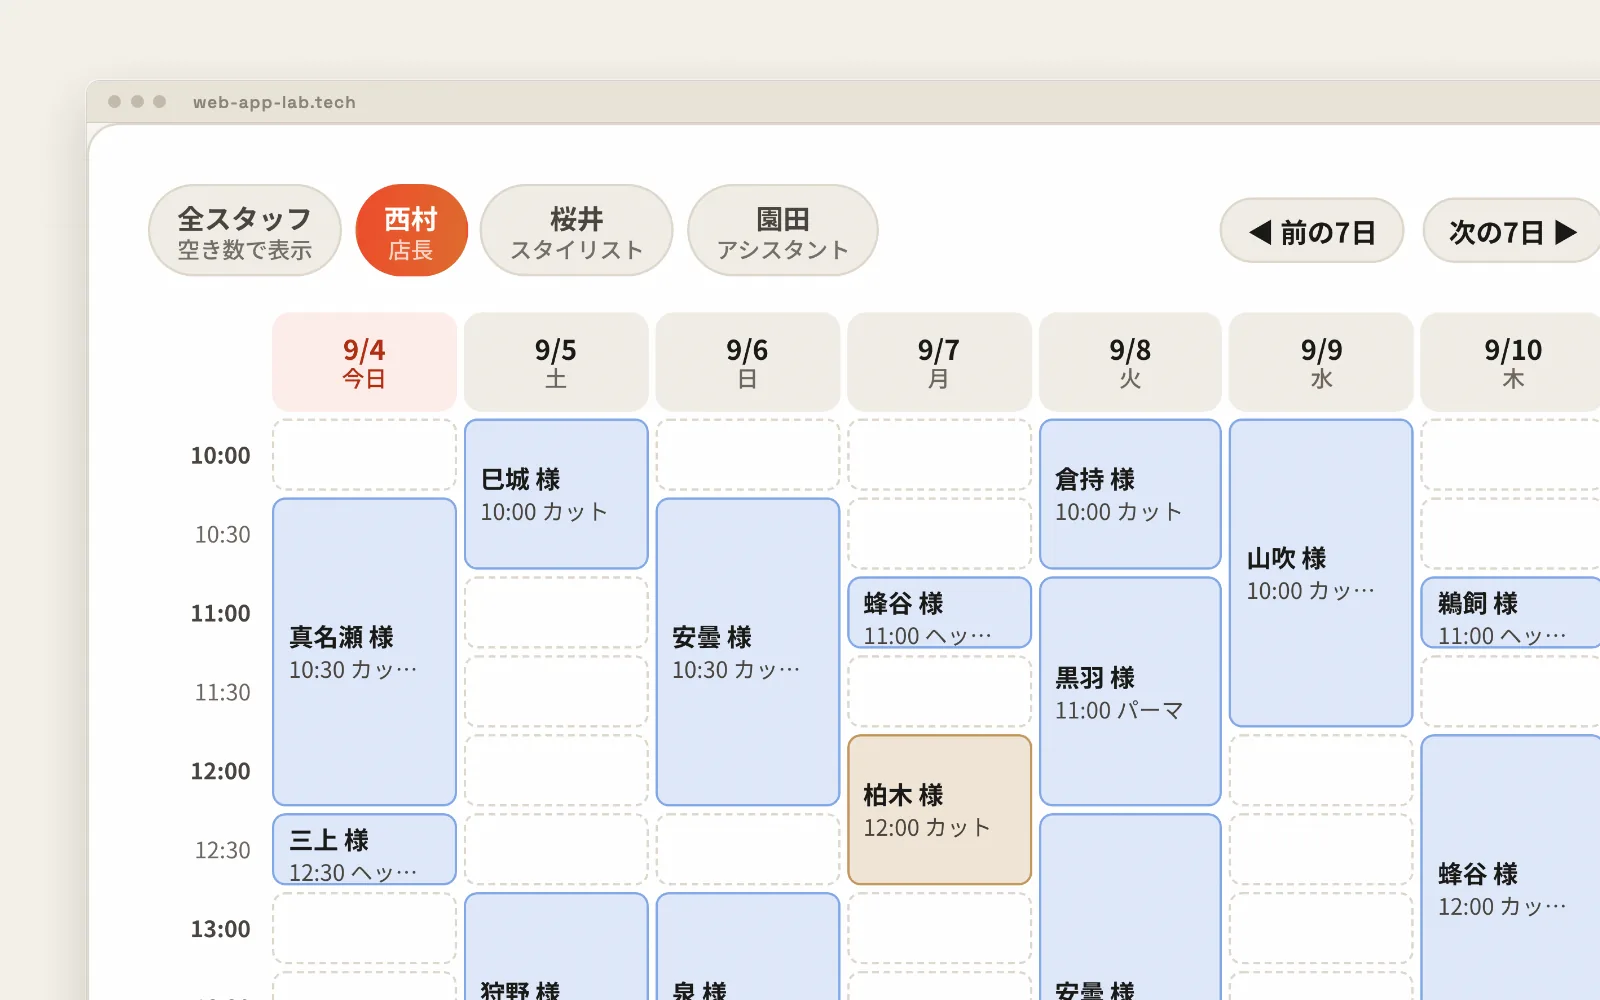The image size is (1600, 1000).
Task: Open 山吹 様 10:00 appointment
Action: (x=1321, y=573)
